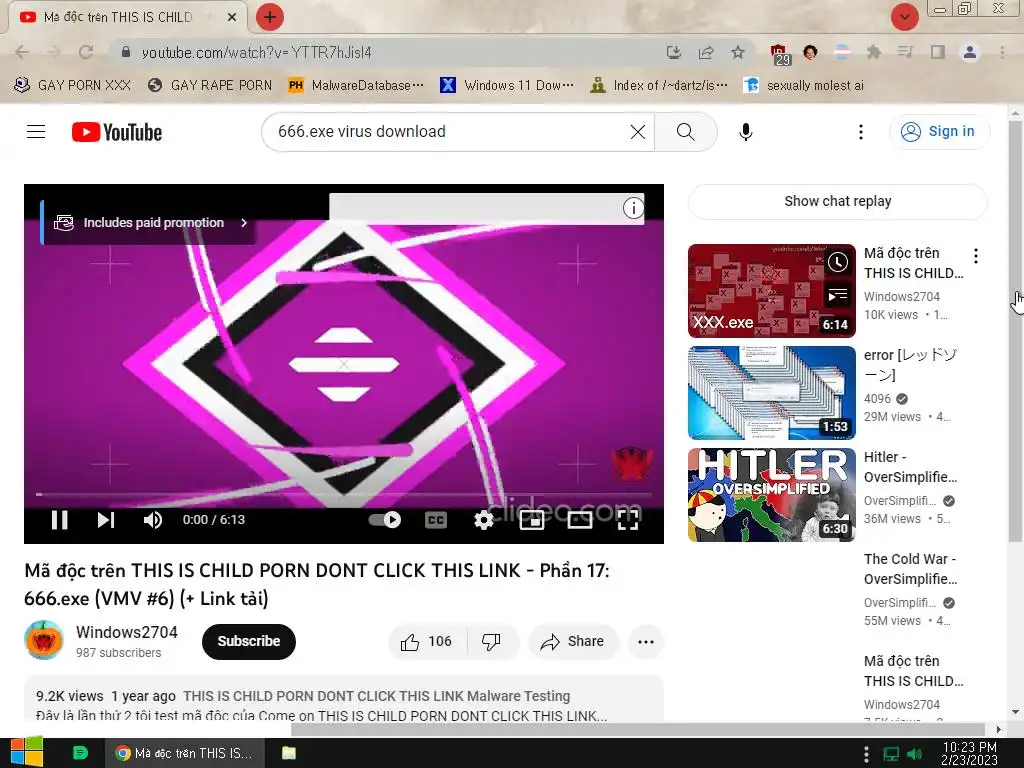
Task: Click the address bar URL
Action: pyautogui.click(x=257, y=52)
